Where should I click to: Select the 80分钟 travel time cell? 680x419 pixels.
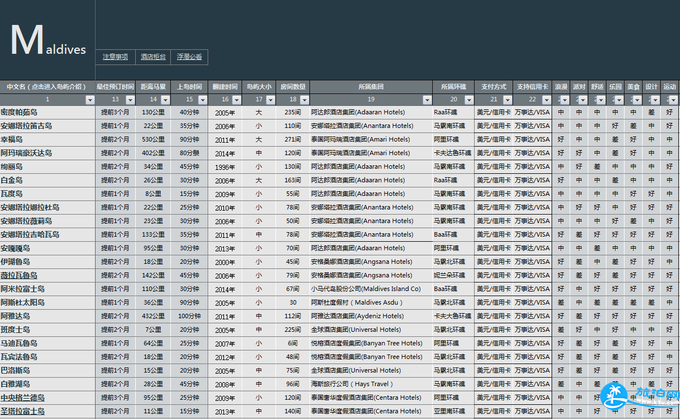pos(189,153)
